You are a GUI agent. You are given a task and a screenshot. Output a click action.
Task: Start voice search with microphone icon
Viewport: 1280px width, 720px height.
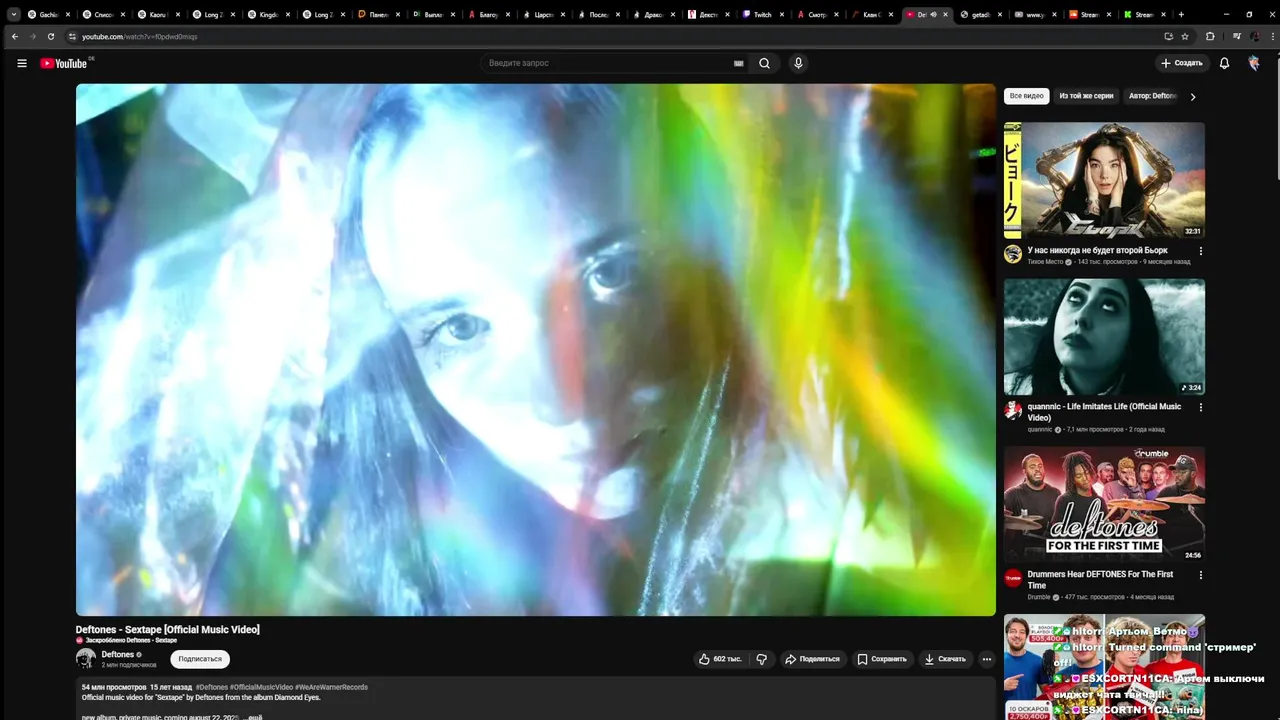[798, 63]
